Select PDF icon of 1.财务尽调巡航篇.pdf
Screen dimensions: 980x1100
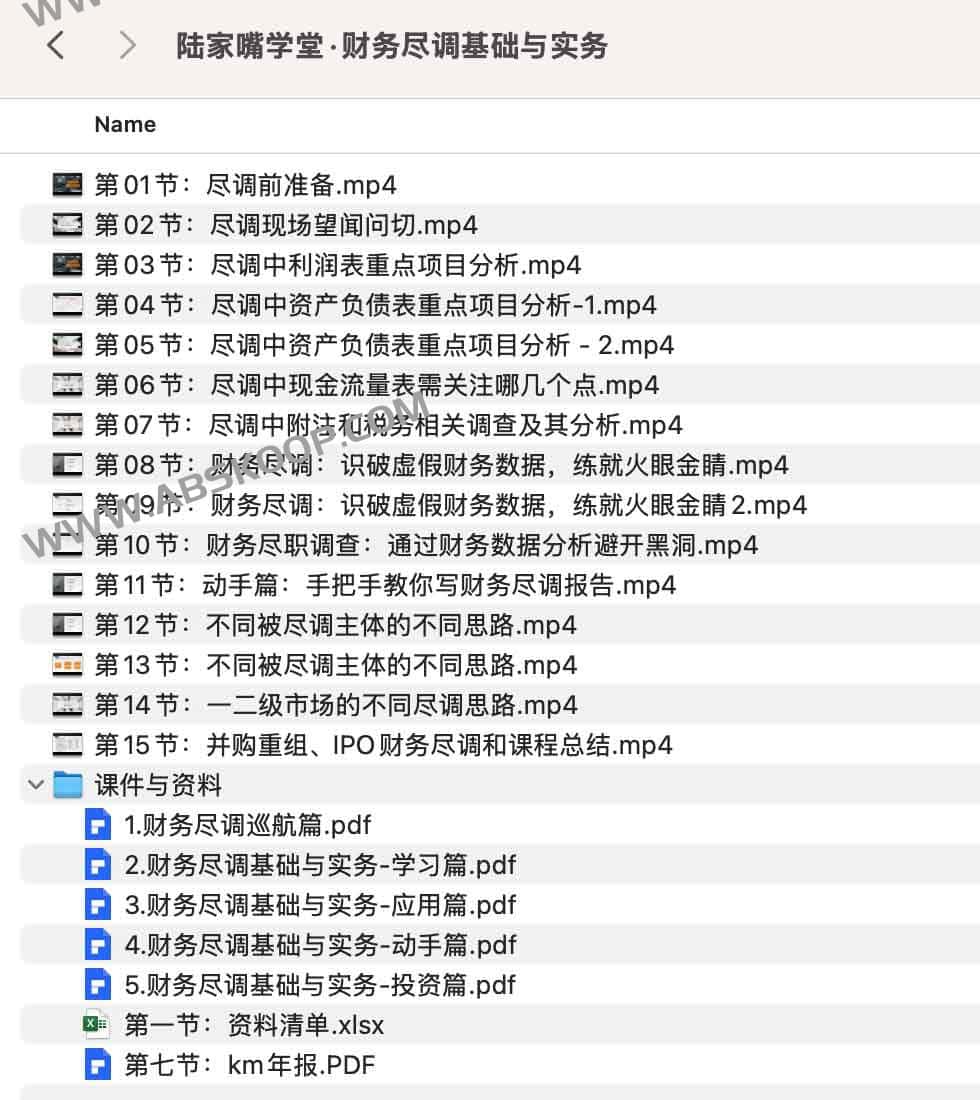pyautogui.click(x=97, y=825)
